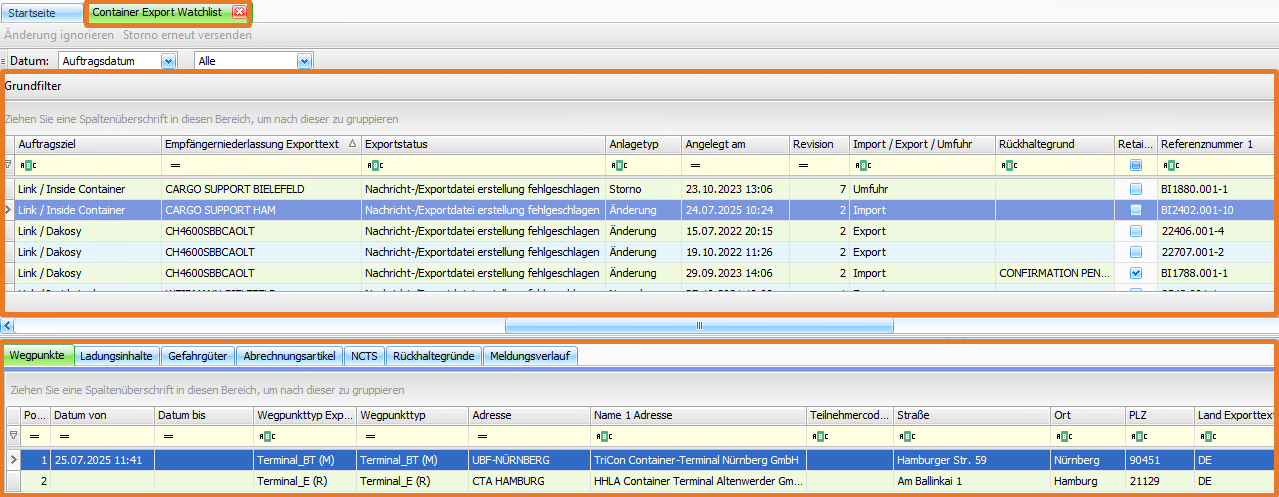The image size is (1279, 497).
Task: Click the equals filter icon under Angelegt am
Action: pyautogui.click(x=695, y=165)
